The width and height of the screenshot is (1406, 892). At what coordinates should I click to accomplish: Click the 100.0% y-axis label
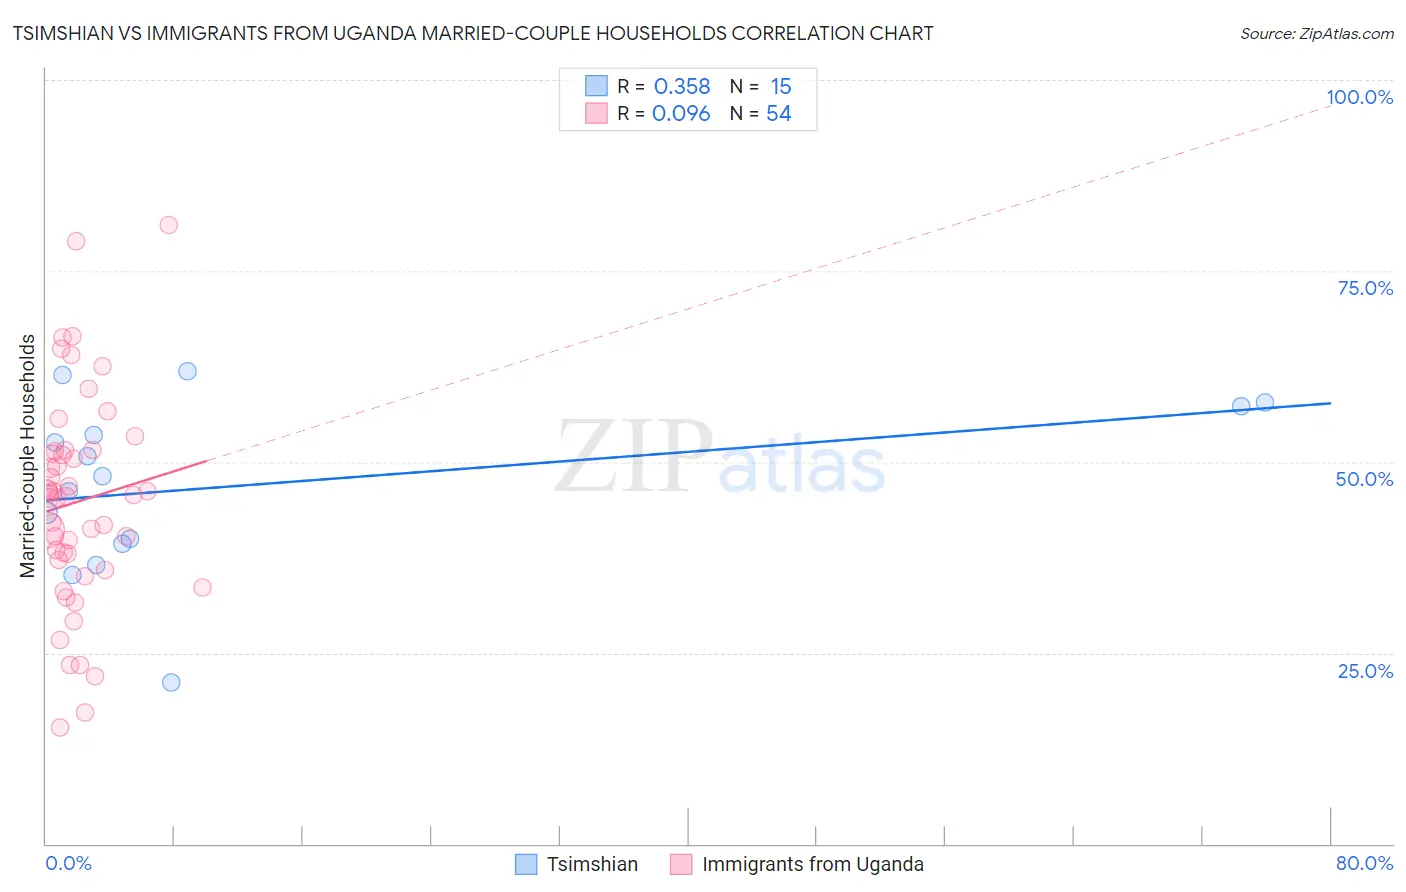(1360, 97)
